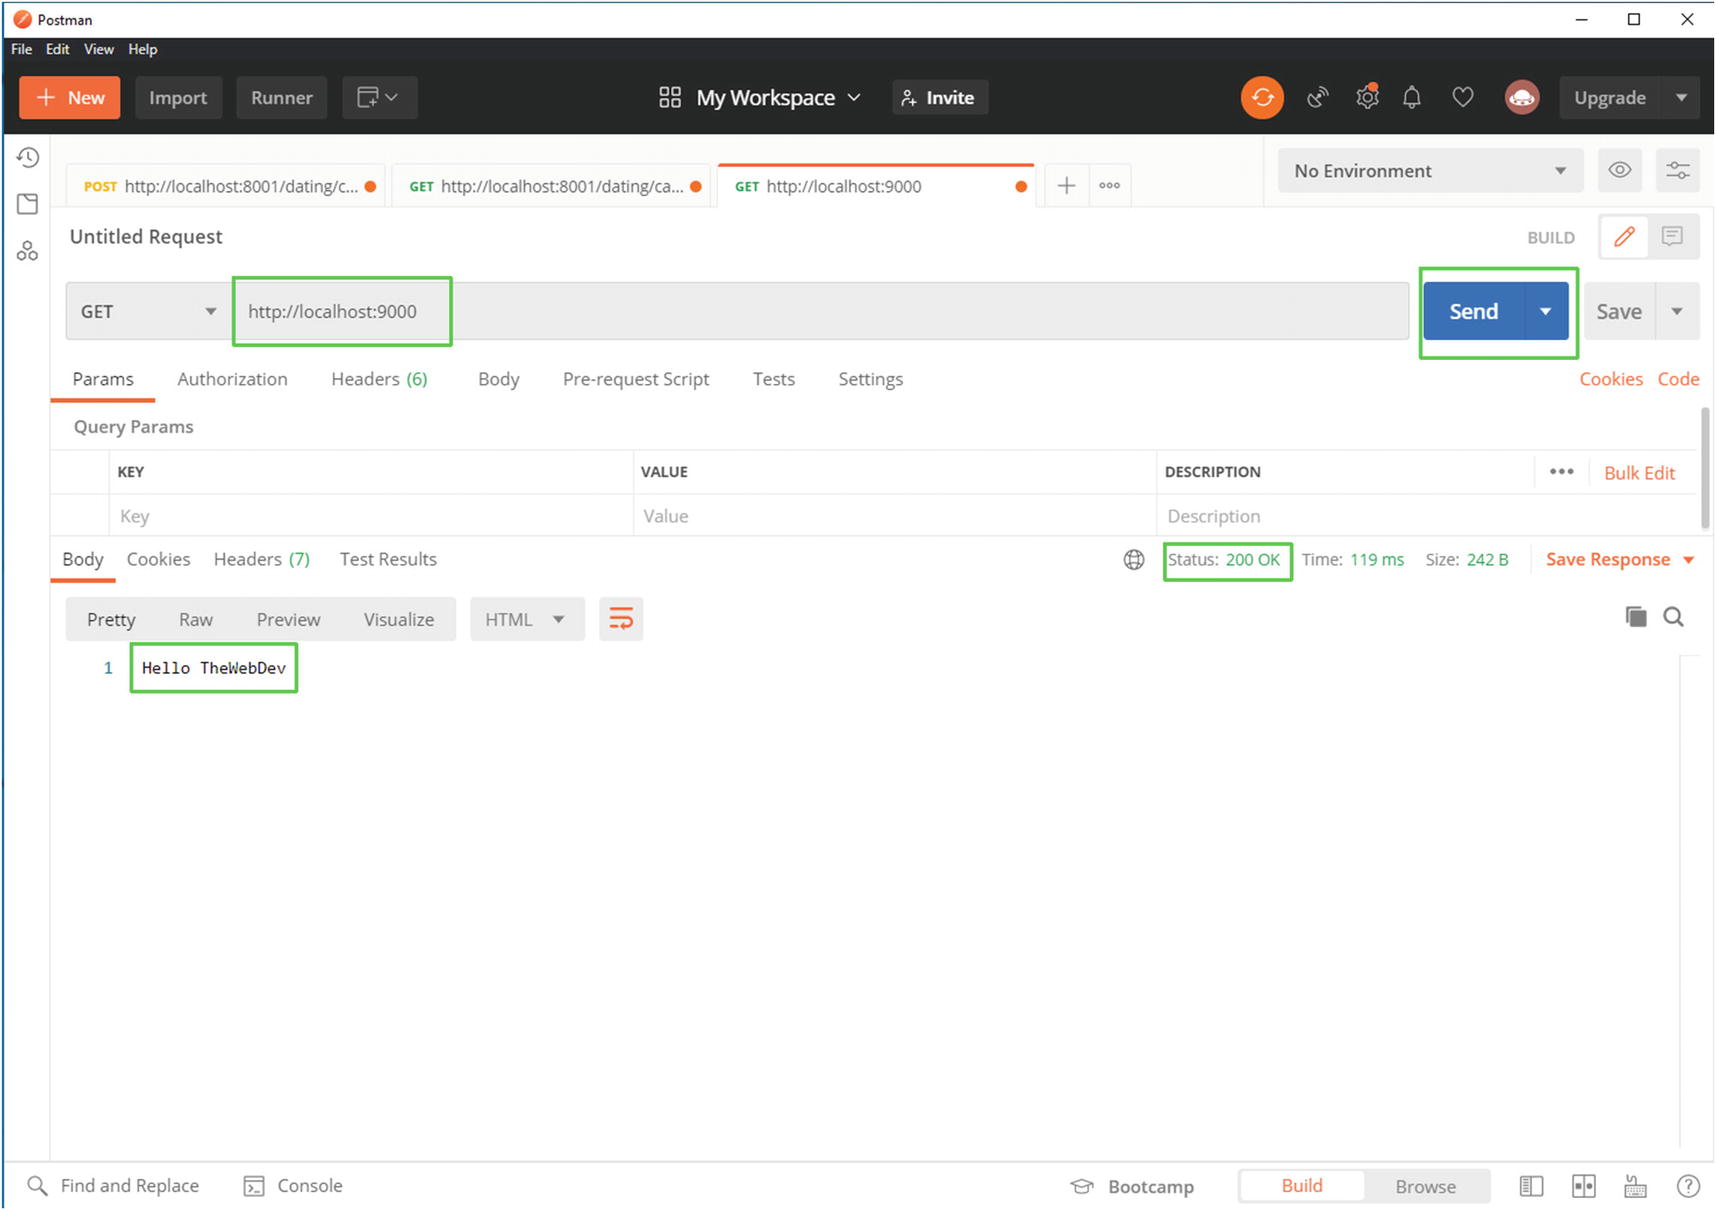Viewport: 1716px width, 1210px height.
Task: Click the blue Send button
Action: coord(1473,312)
